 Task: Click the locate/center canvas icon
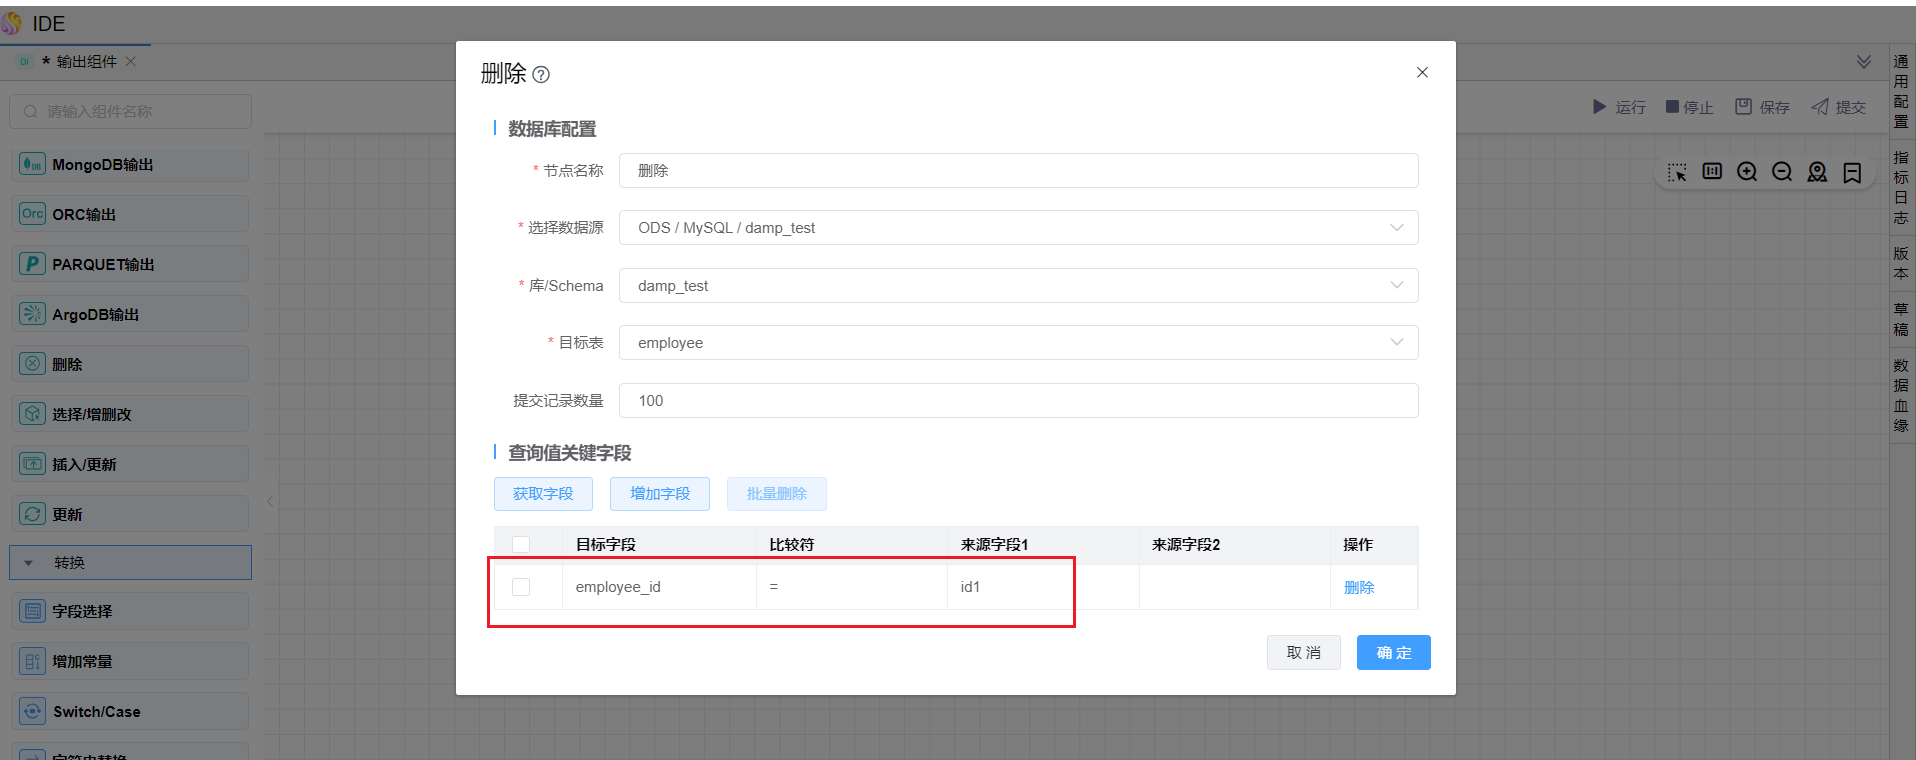[1817, 172]
